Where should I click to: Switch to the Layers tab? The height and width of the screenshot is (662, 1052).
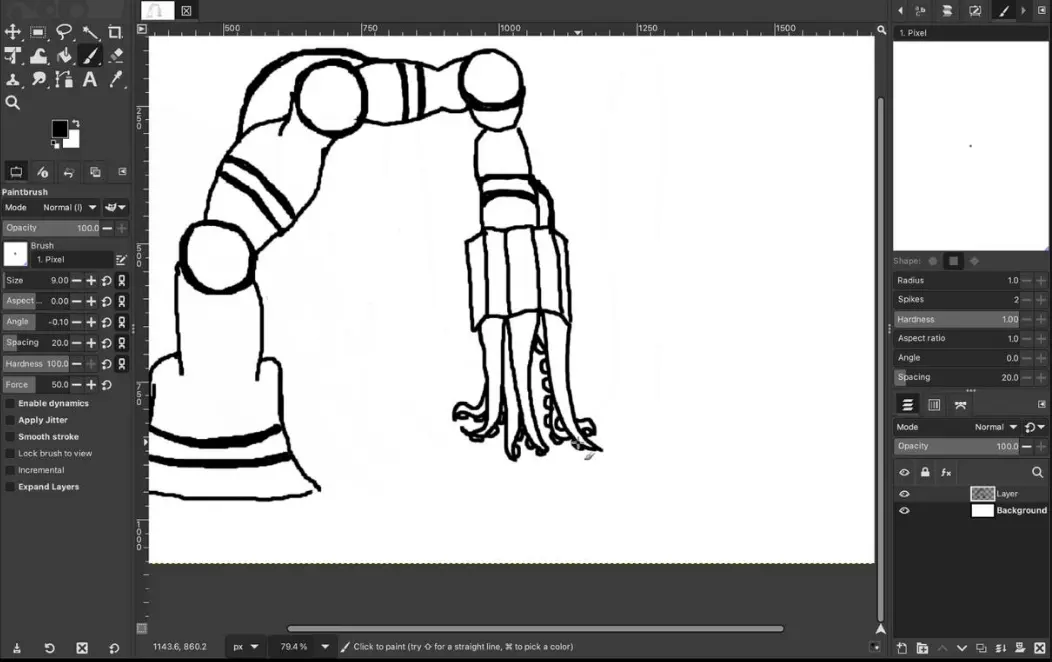click(907, 403)
